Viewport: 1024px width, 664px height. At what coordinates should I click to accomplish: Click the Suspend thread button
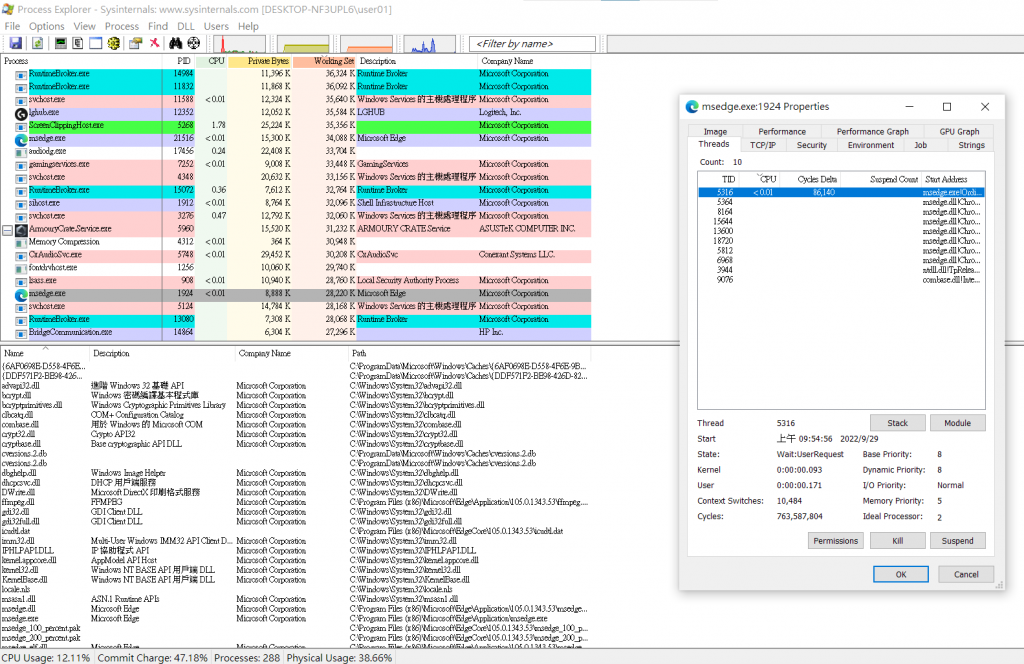(x=957, y=541)
